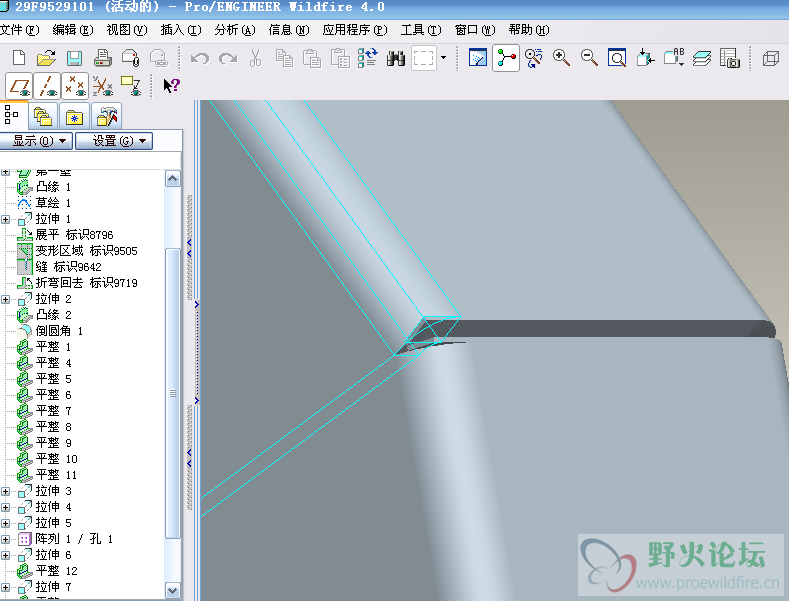The width and height of the screenshot is (789, 601).
Task: Open the 显示(O) dropdown
Action: point(36,141)
